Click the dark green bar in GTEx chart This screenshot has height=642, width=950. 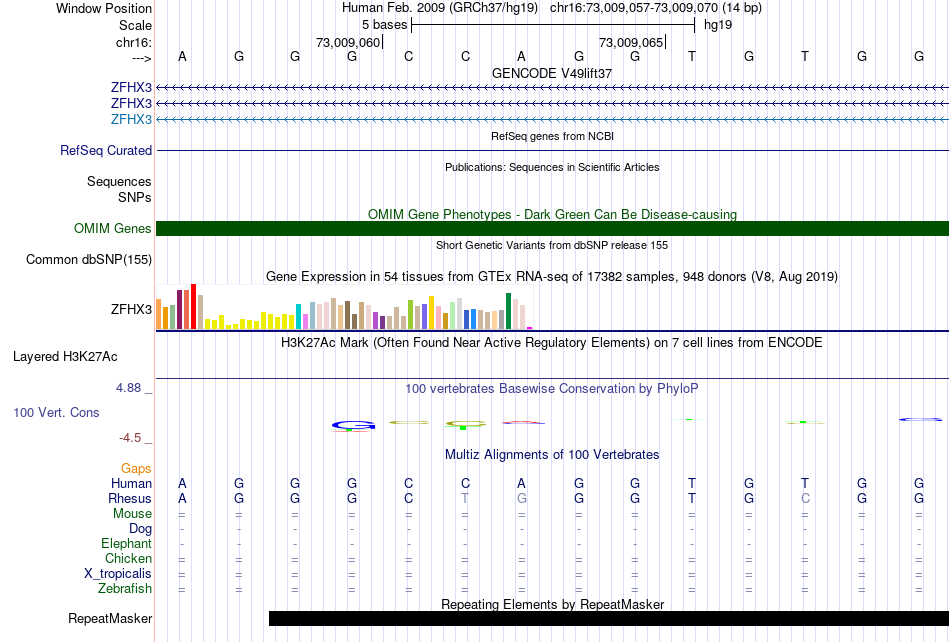tap(508, 311)
